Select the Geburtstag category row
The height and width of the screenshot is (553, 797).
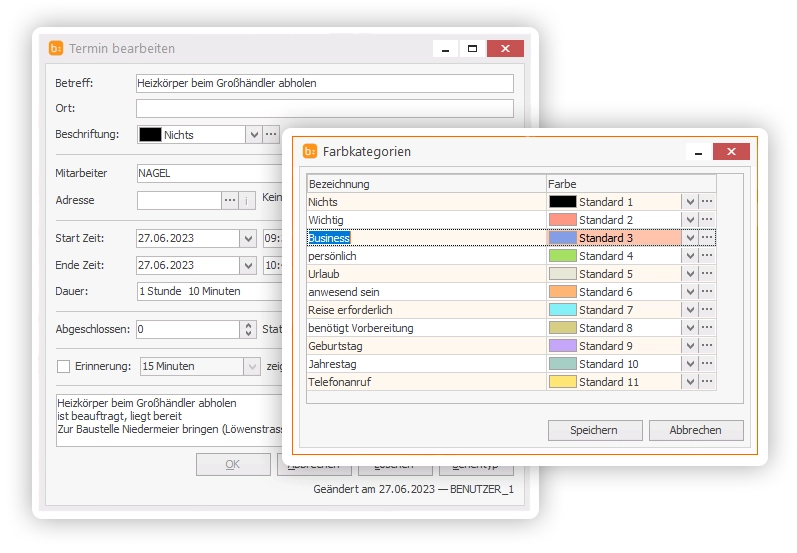coord(425,346)
